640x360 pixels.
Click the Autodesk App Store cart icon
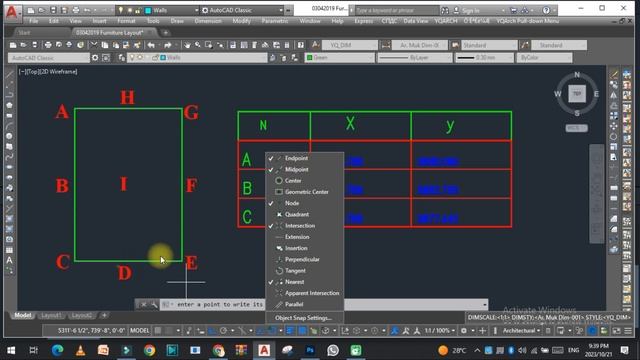[x=513, y=10]
